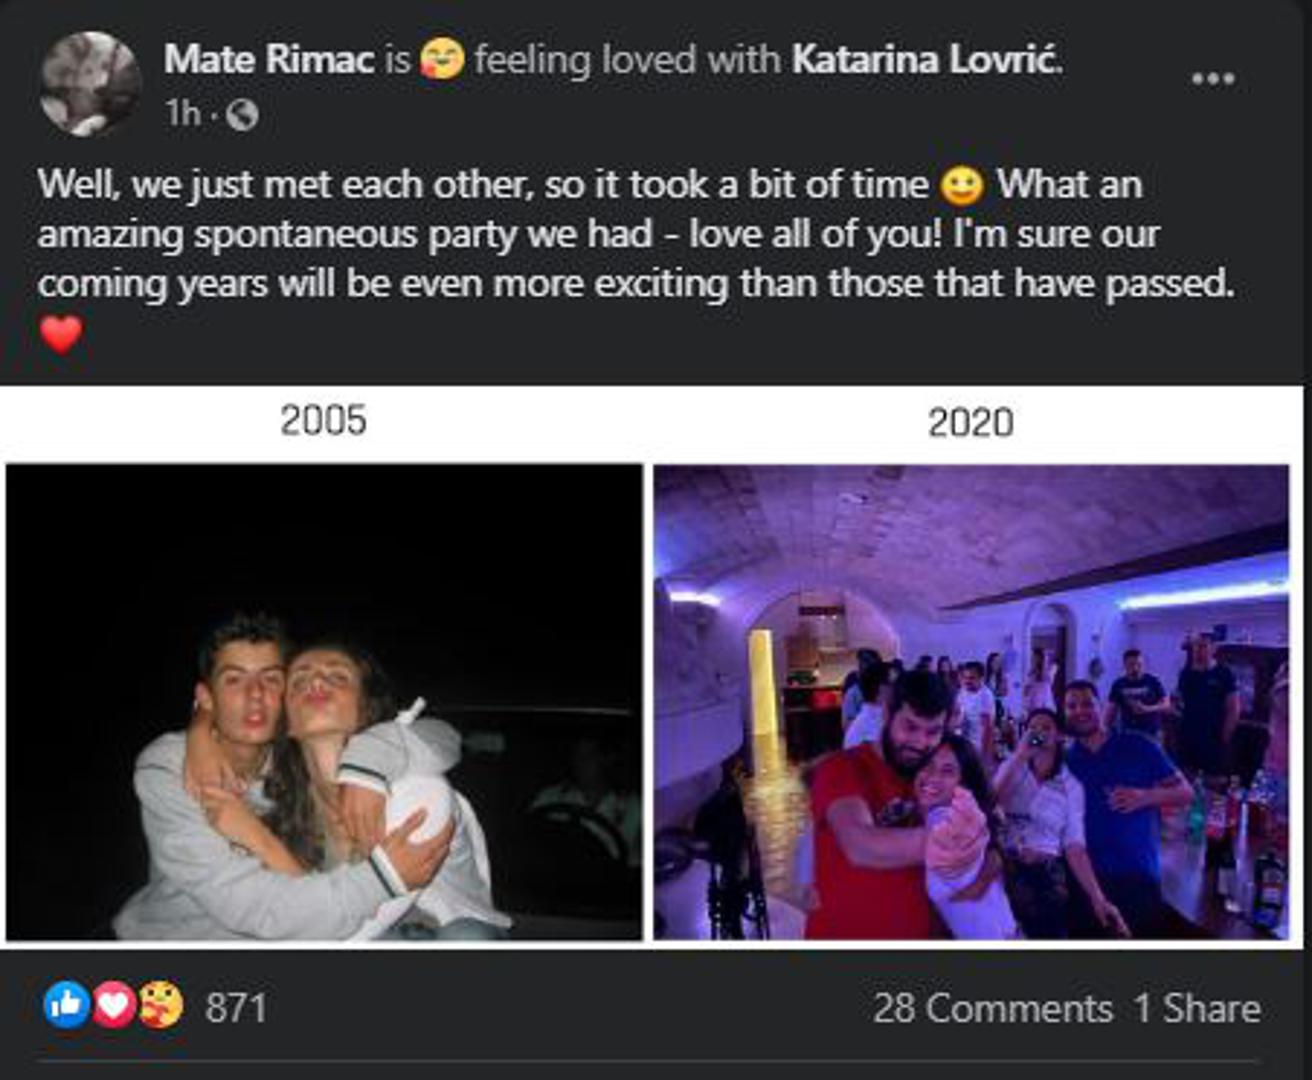Click the 1h post timestamp
Viewport: 1312px width, 1080px height.
click(x=183, y=114)
